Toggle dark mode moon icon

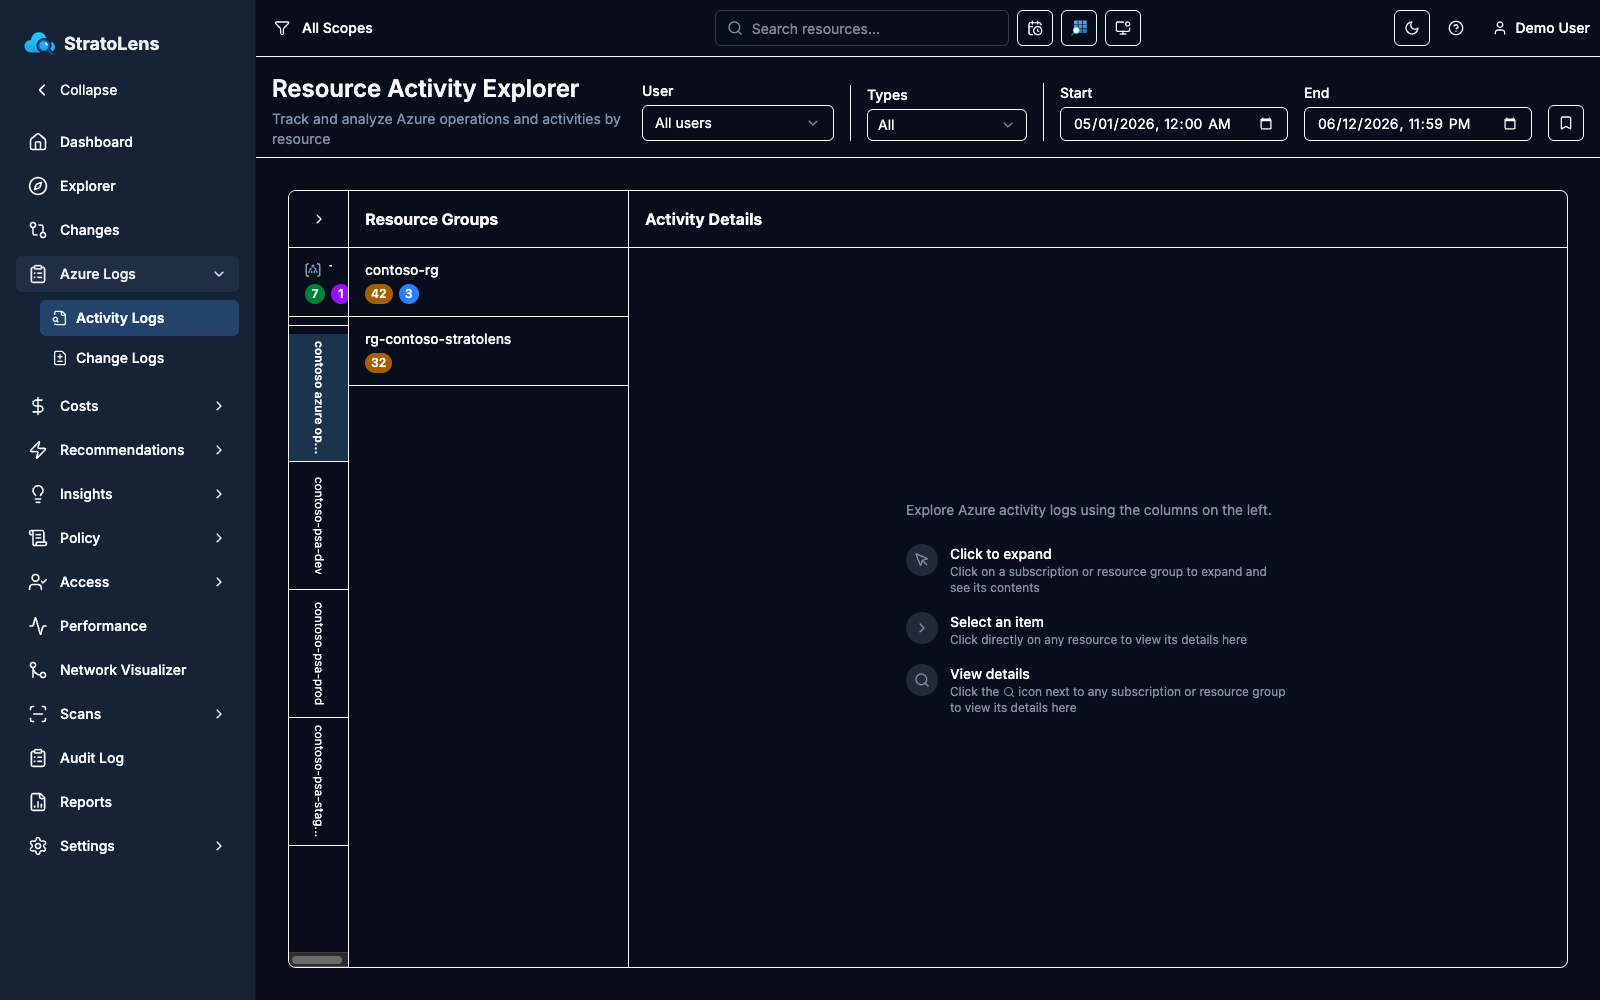tap(1411, 28)
